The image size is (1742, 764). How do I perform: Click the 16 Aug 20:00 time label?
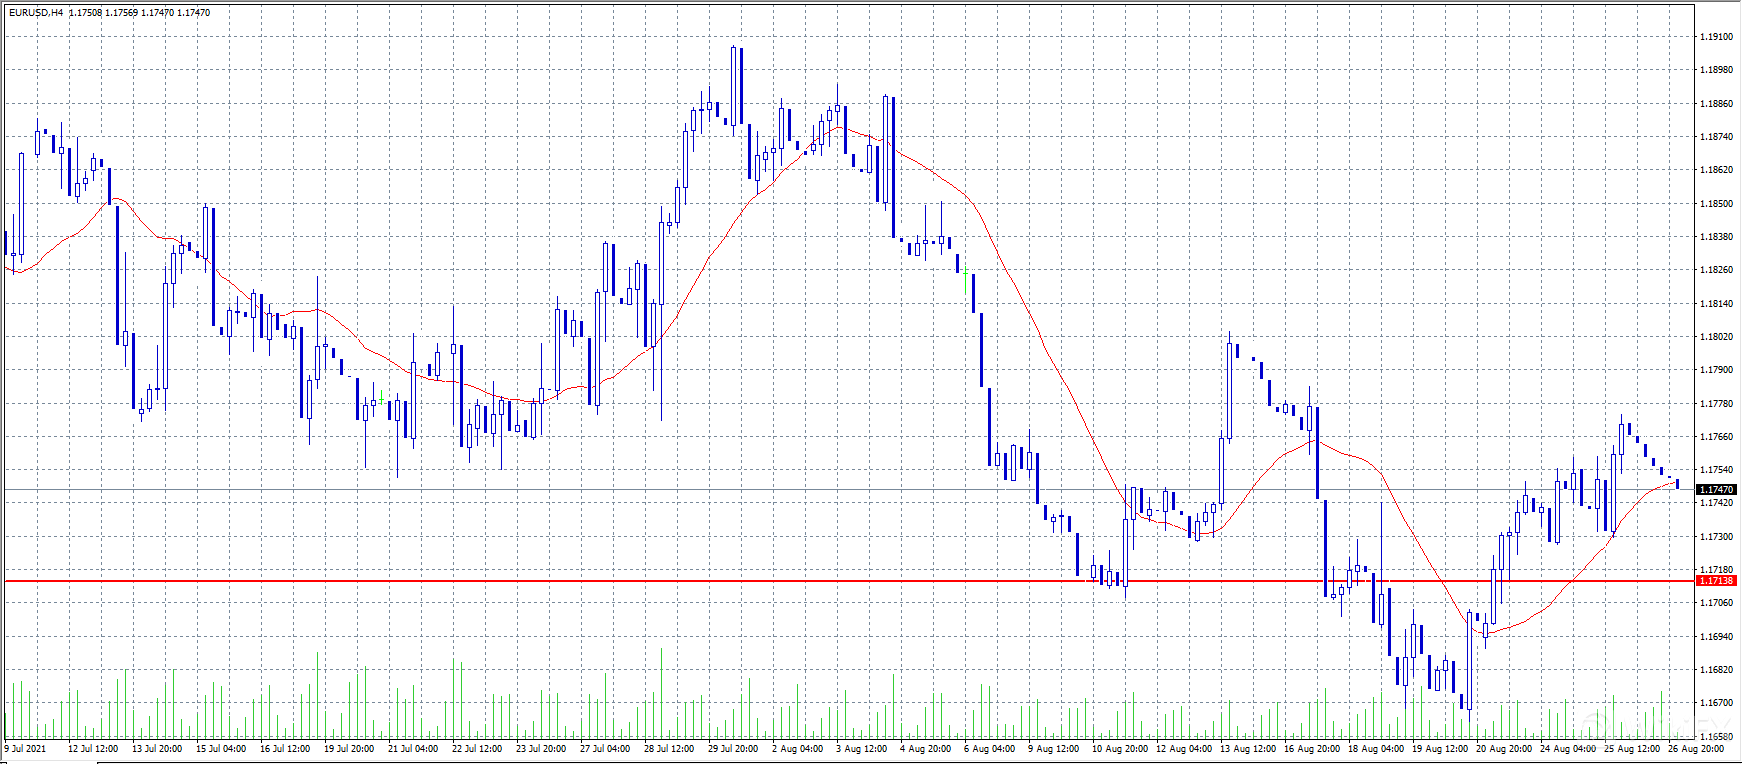click(x=1311, y=748)
